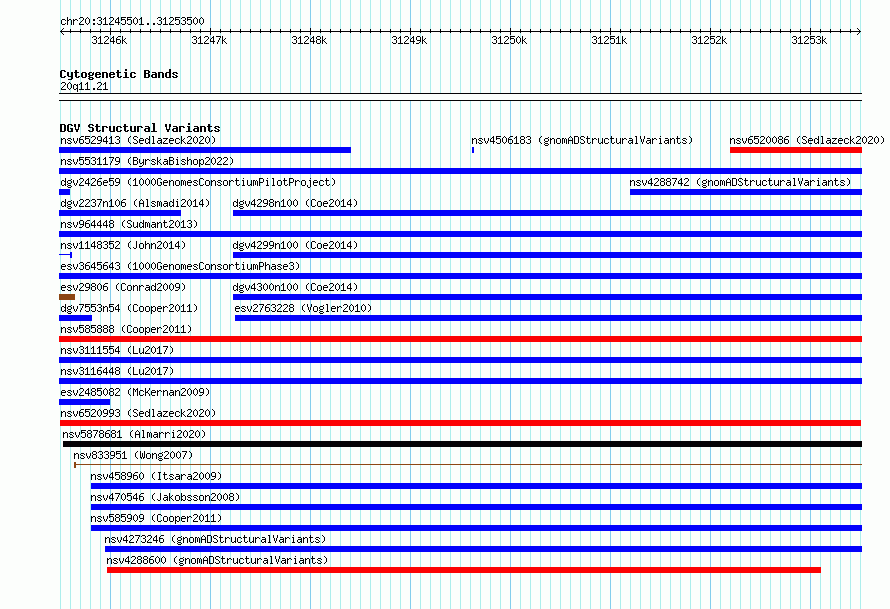Open dgv2237n106 (Alsmadi2014) variant
Image resolution: width=890 pixels, height=609 pixels.
coord(135,203)
